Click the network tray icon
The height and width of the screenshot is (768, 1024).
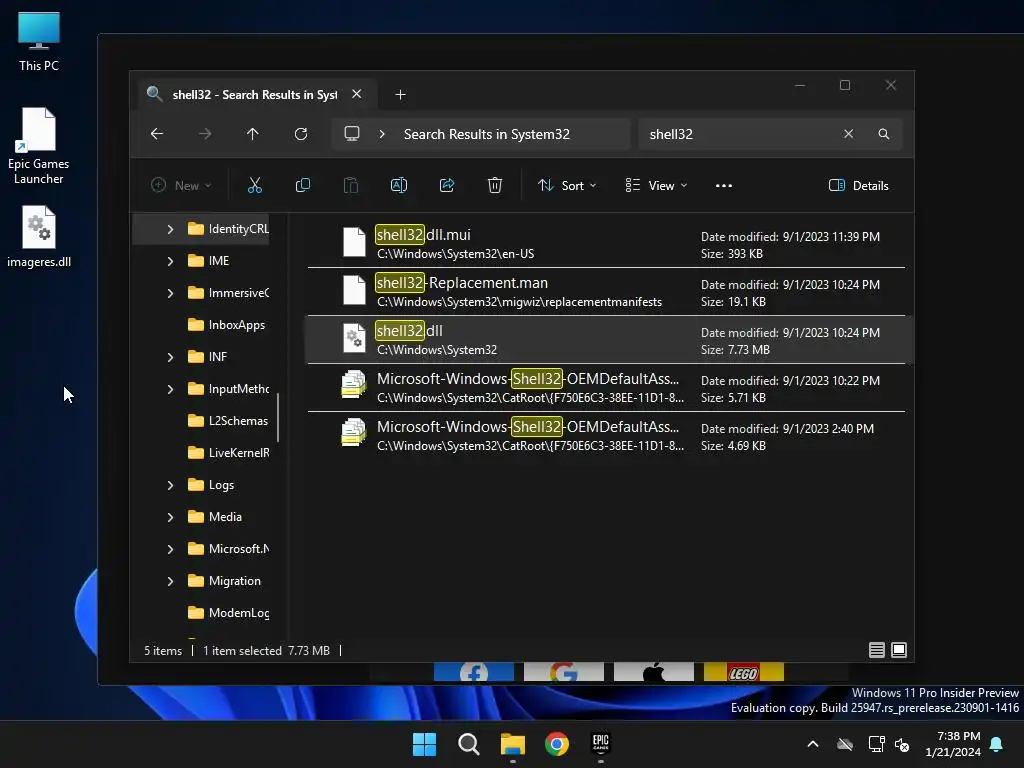pyautogui.click(x=876, y=744)
